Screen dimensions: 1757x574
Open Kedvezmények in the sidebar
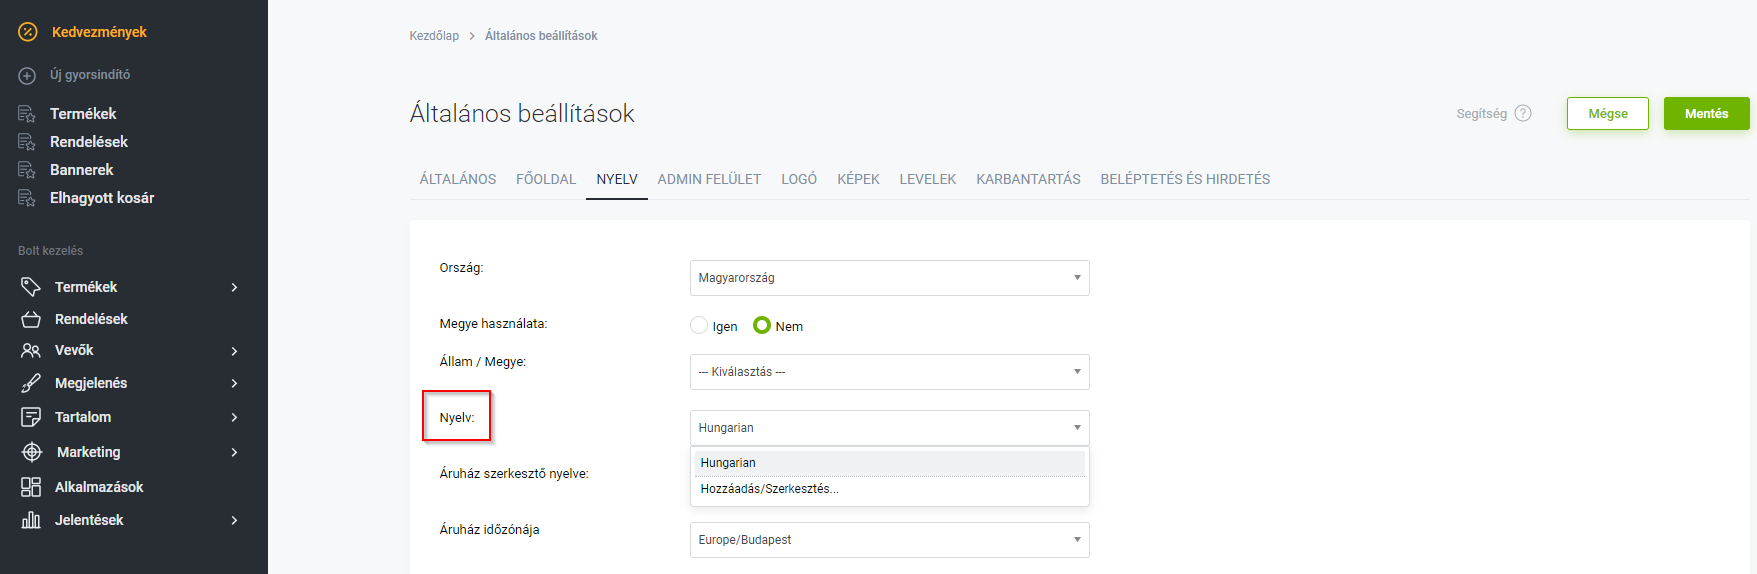point(99,32)
